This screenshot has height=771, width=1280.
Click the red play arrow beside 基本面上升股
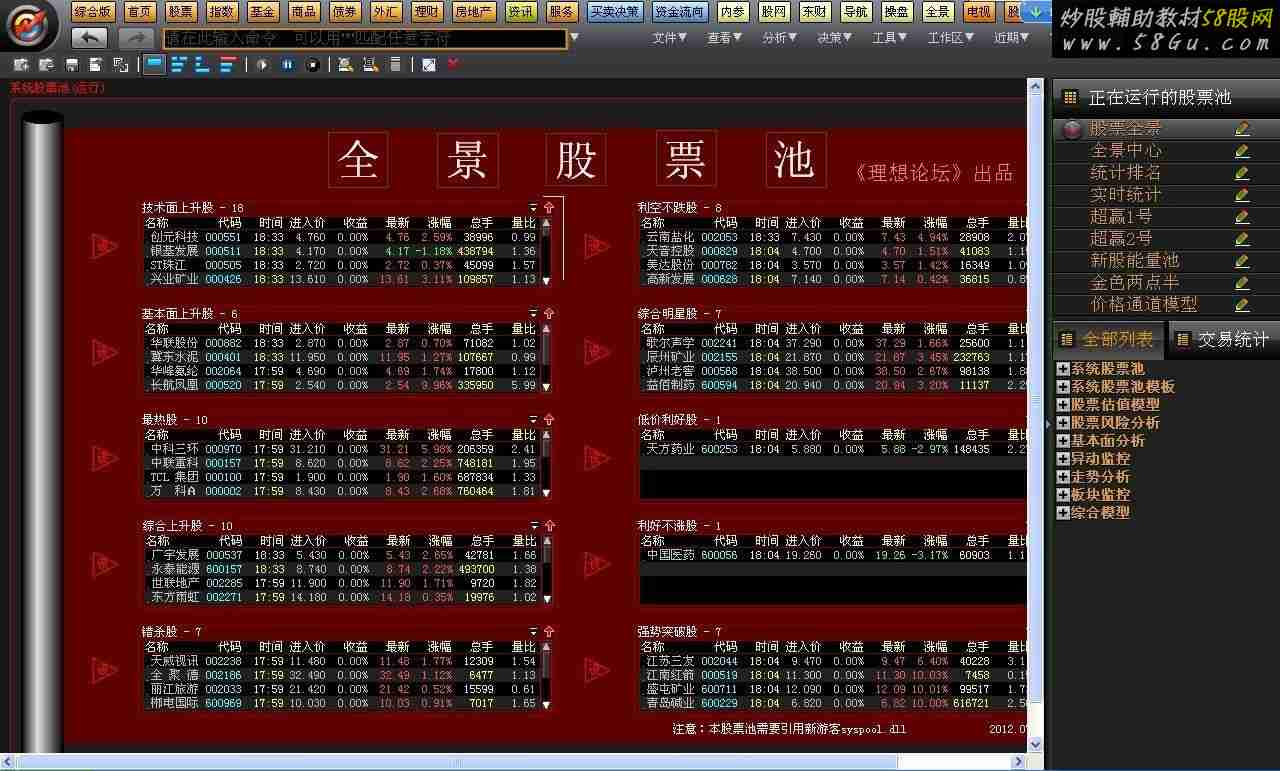pyautogui.click(x=104, y=351)
